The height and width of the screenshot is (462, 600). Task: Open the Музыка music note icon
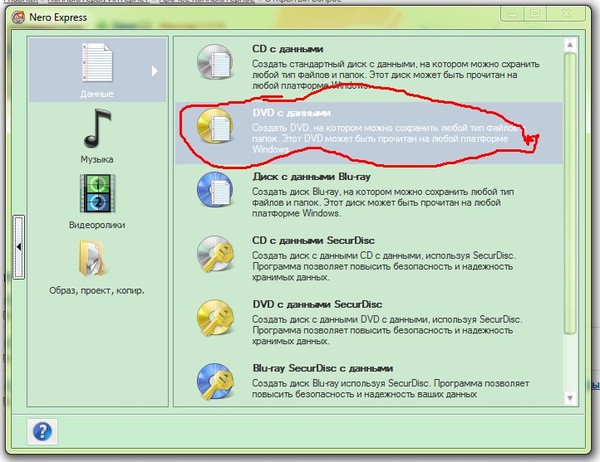pos(97,128)
